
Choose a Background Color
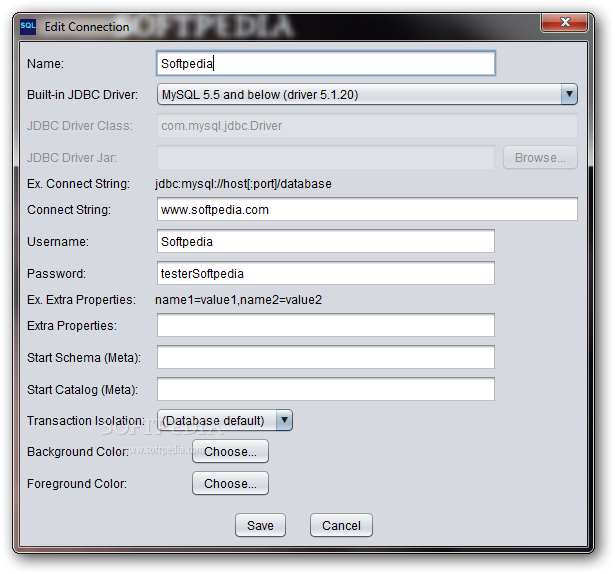230,451
